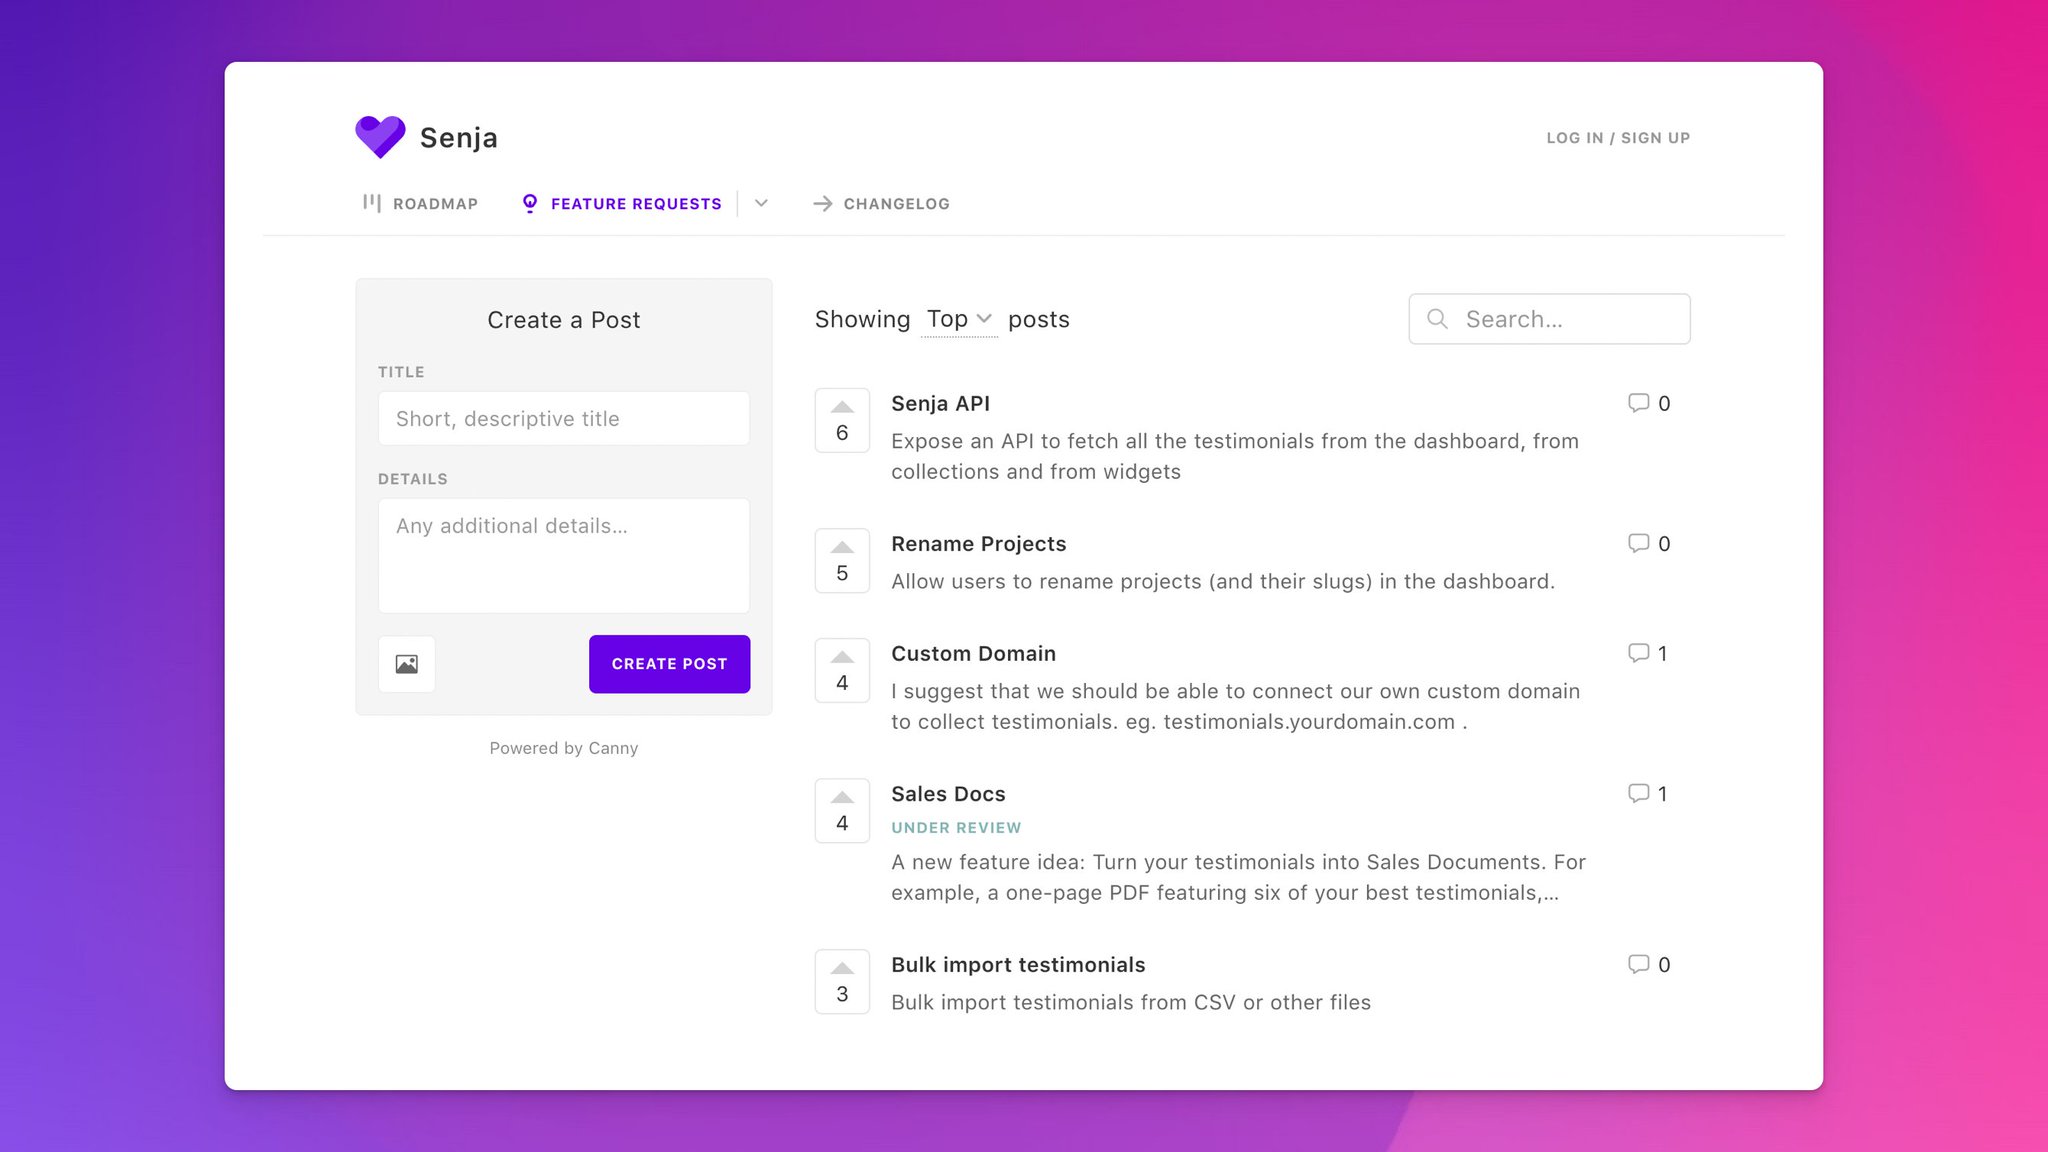Click the comment icon on Sales Docs

tap(1638, 793)
